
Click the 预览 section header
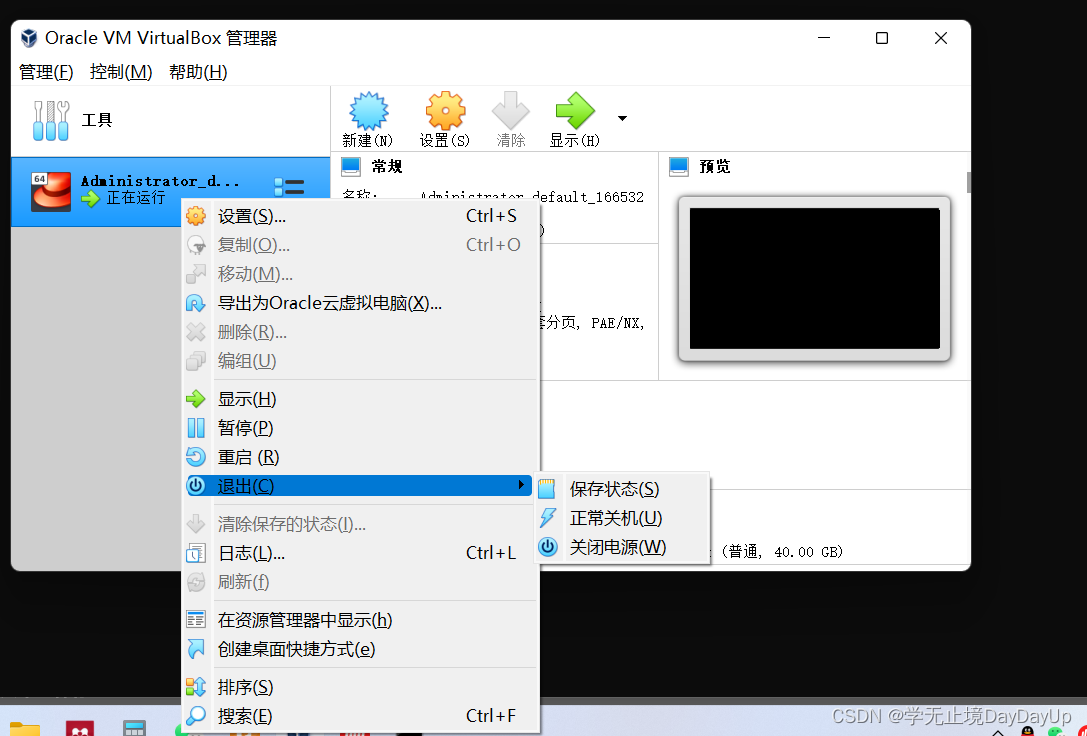pos(715,167)
